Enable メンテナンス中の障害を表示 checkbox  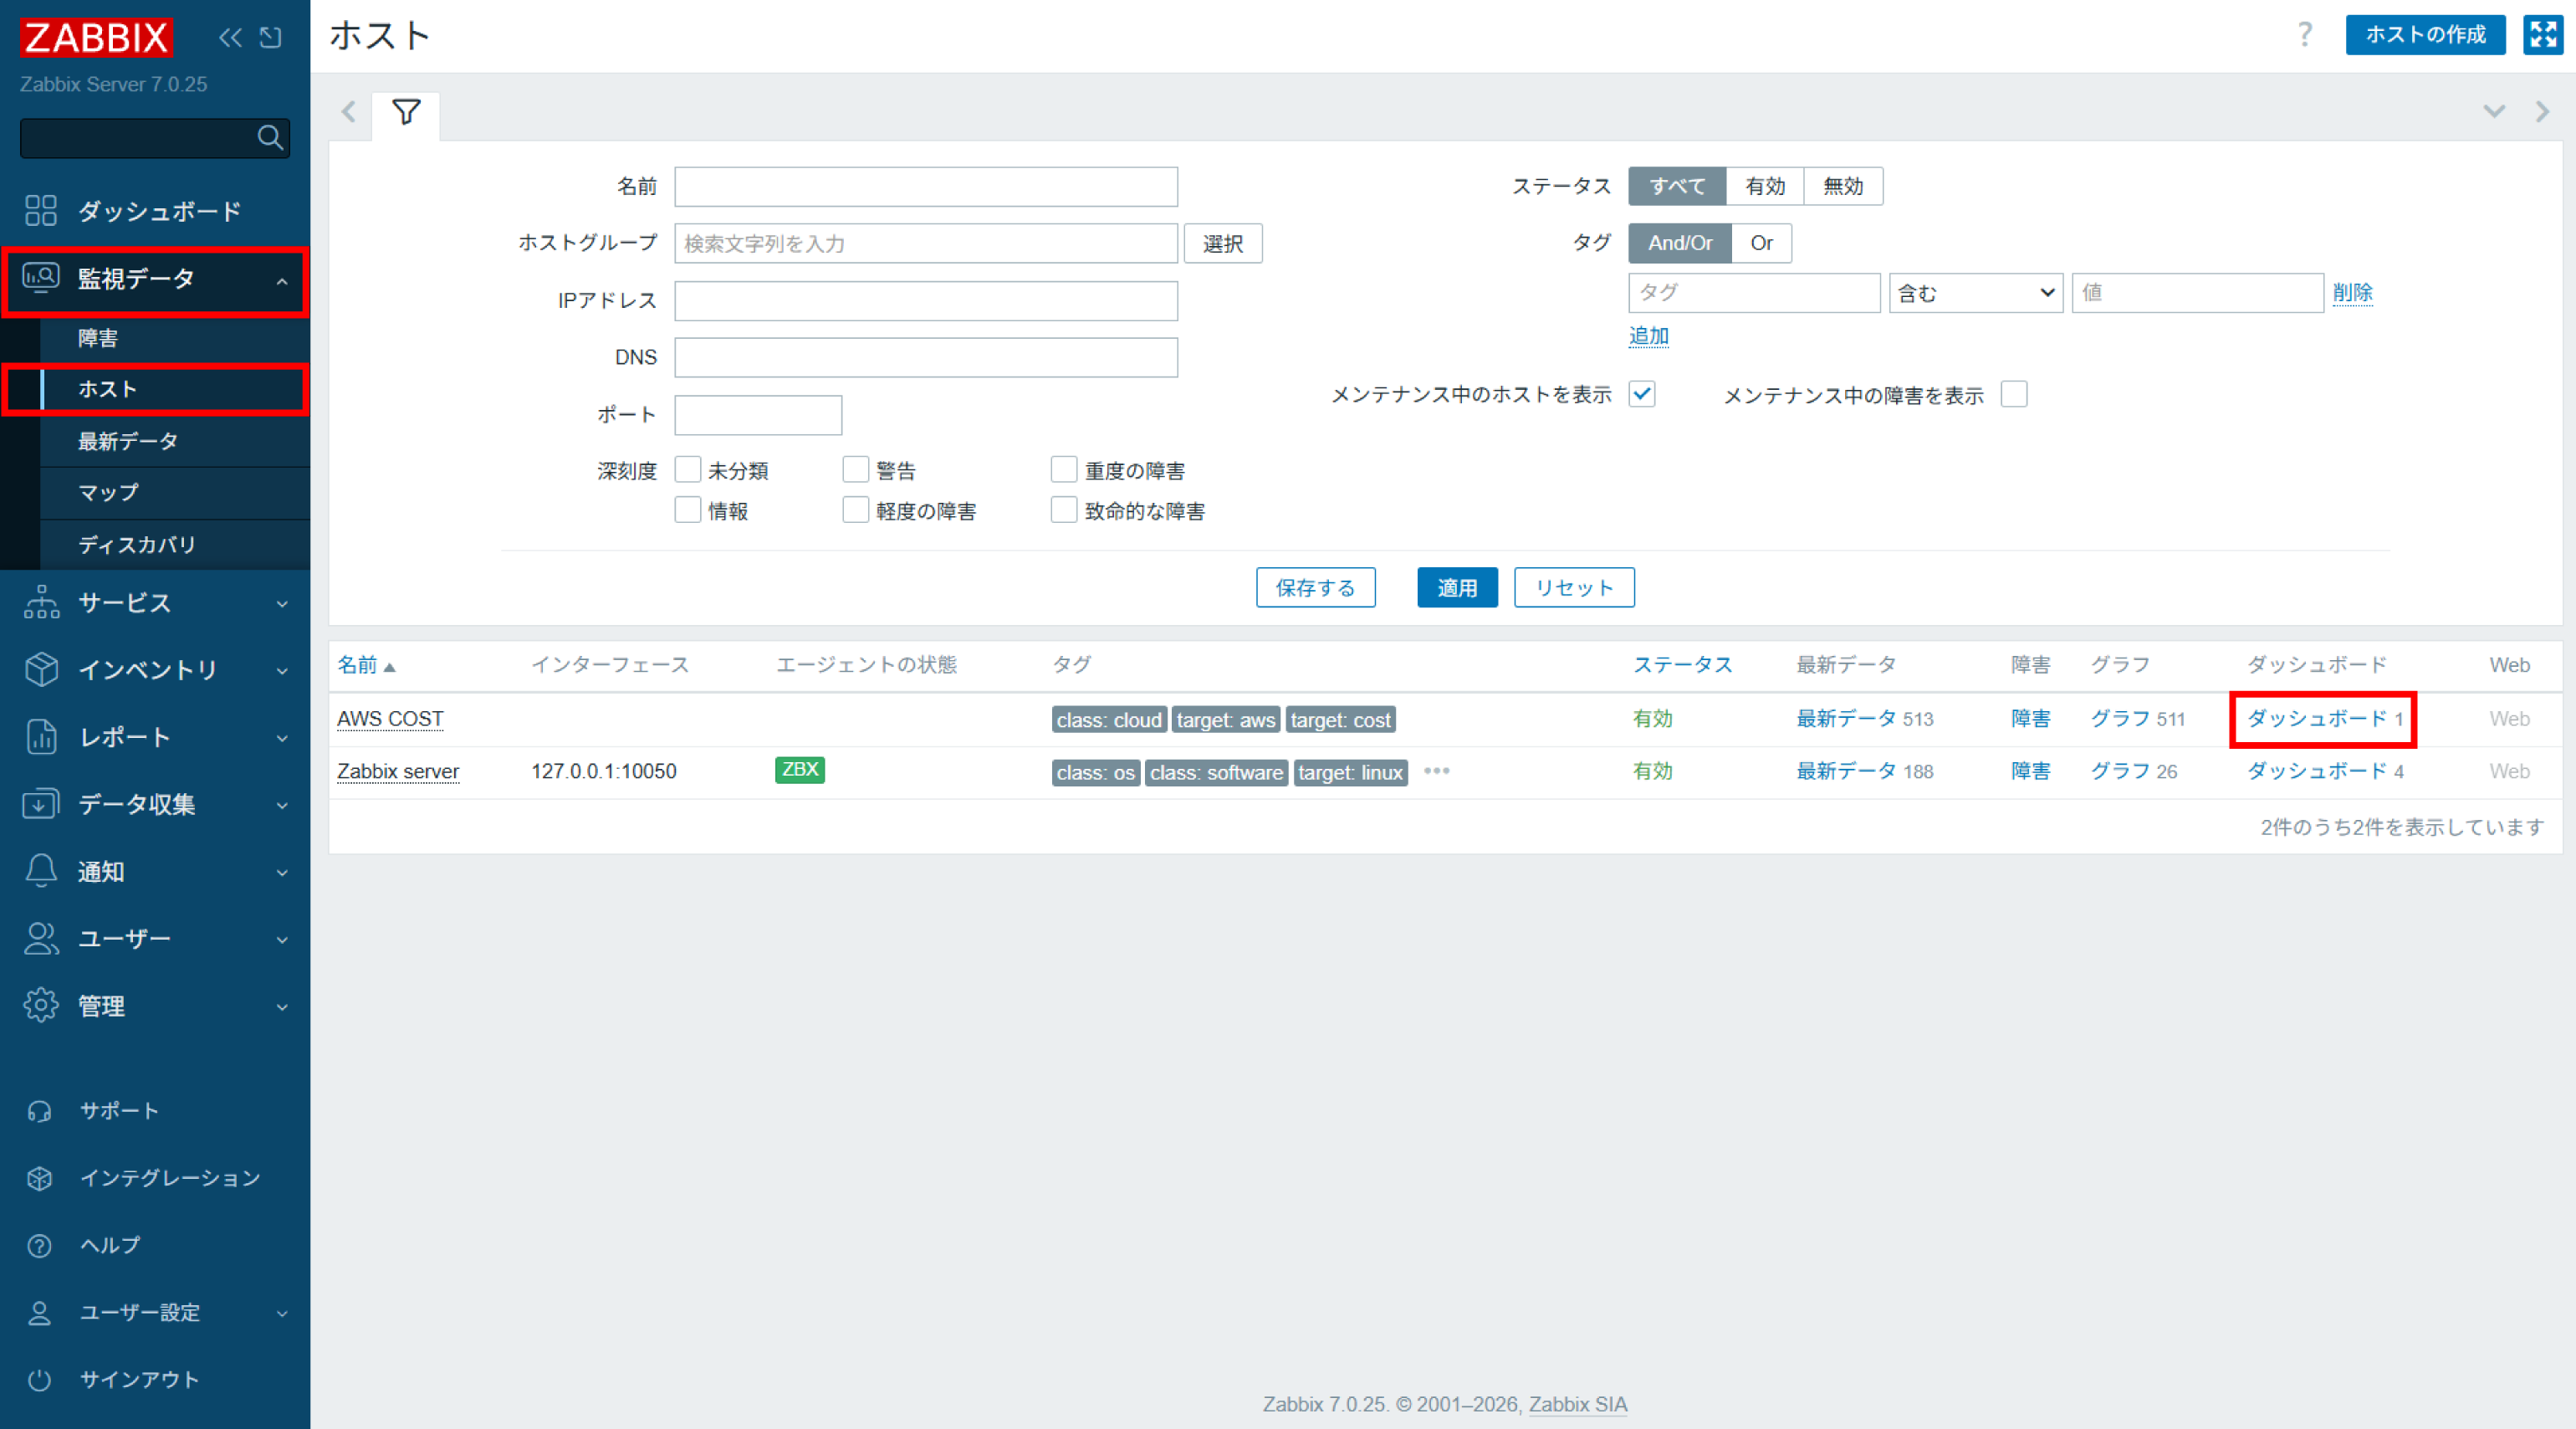tap(2014, 394)
